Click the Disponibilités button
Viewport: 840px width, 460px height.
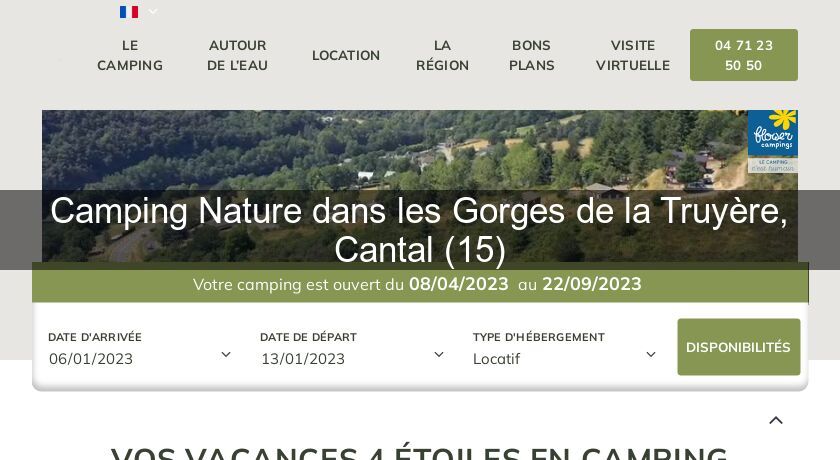point(738,347)
